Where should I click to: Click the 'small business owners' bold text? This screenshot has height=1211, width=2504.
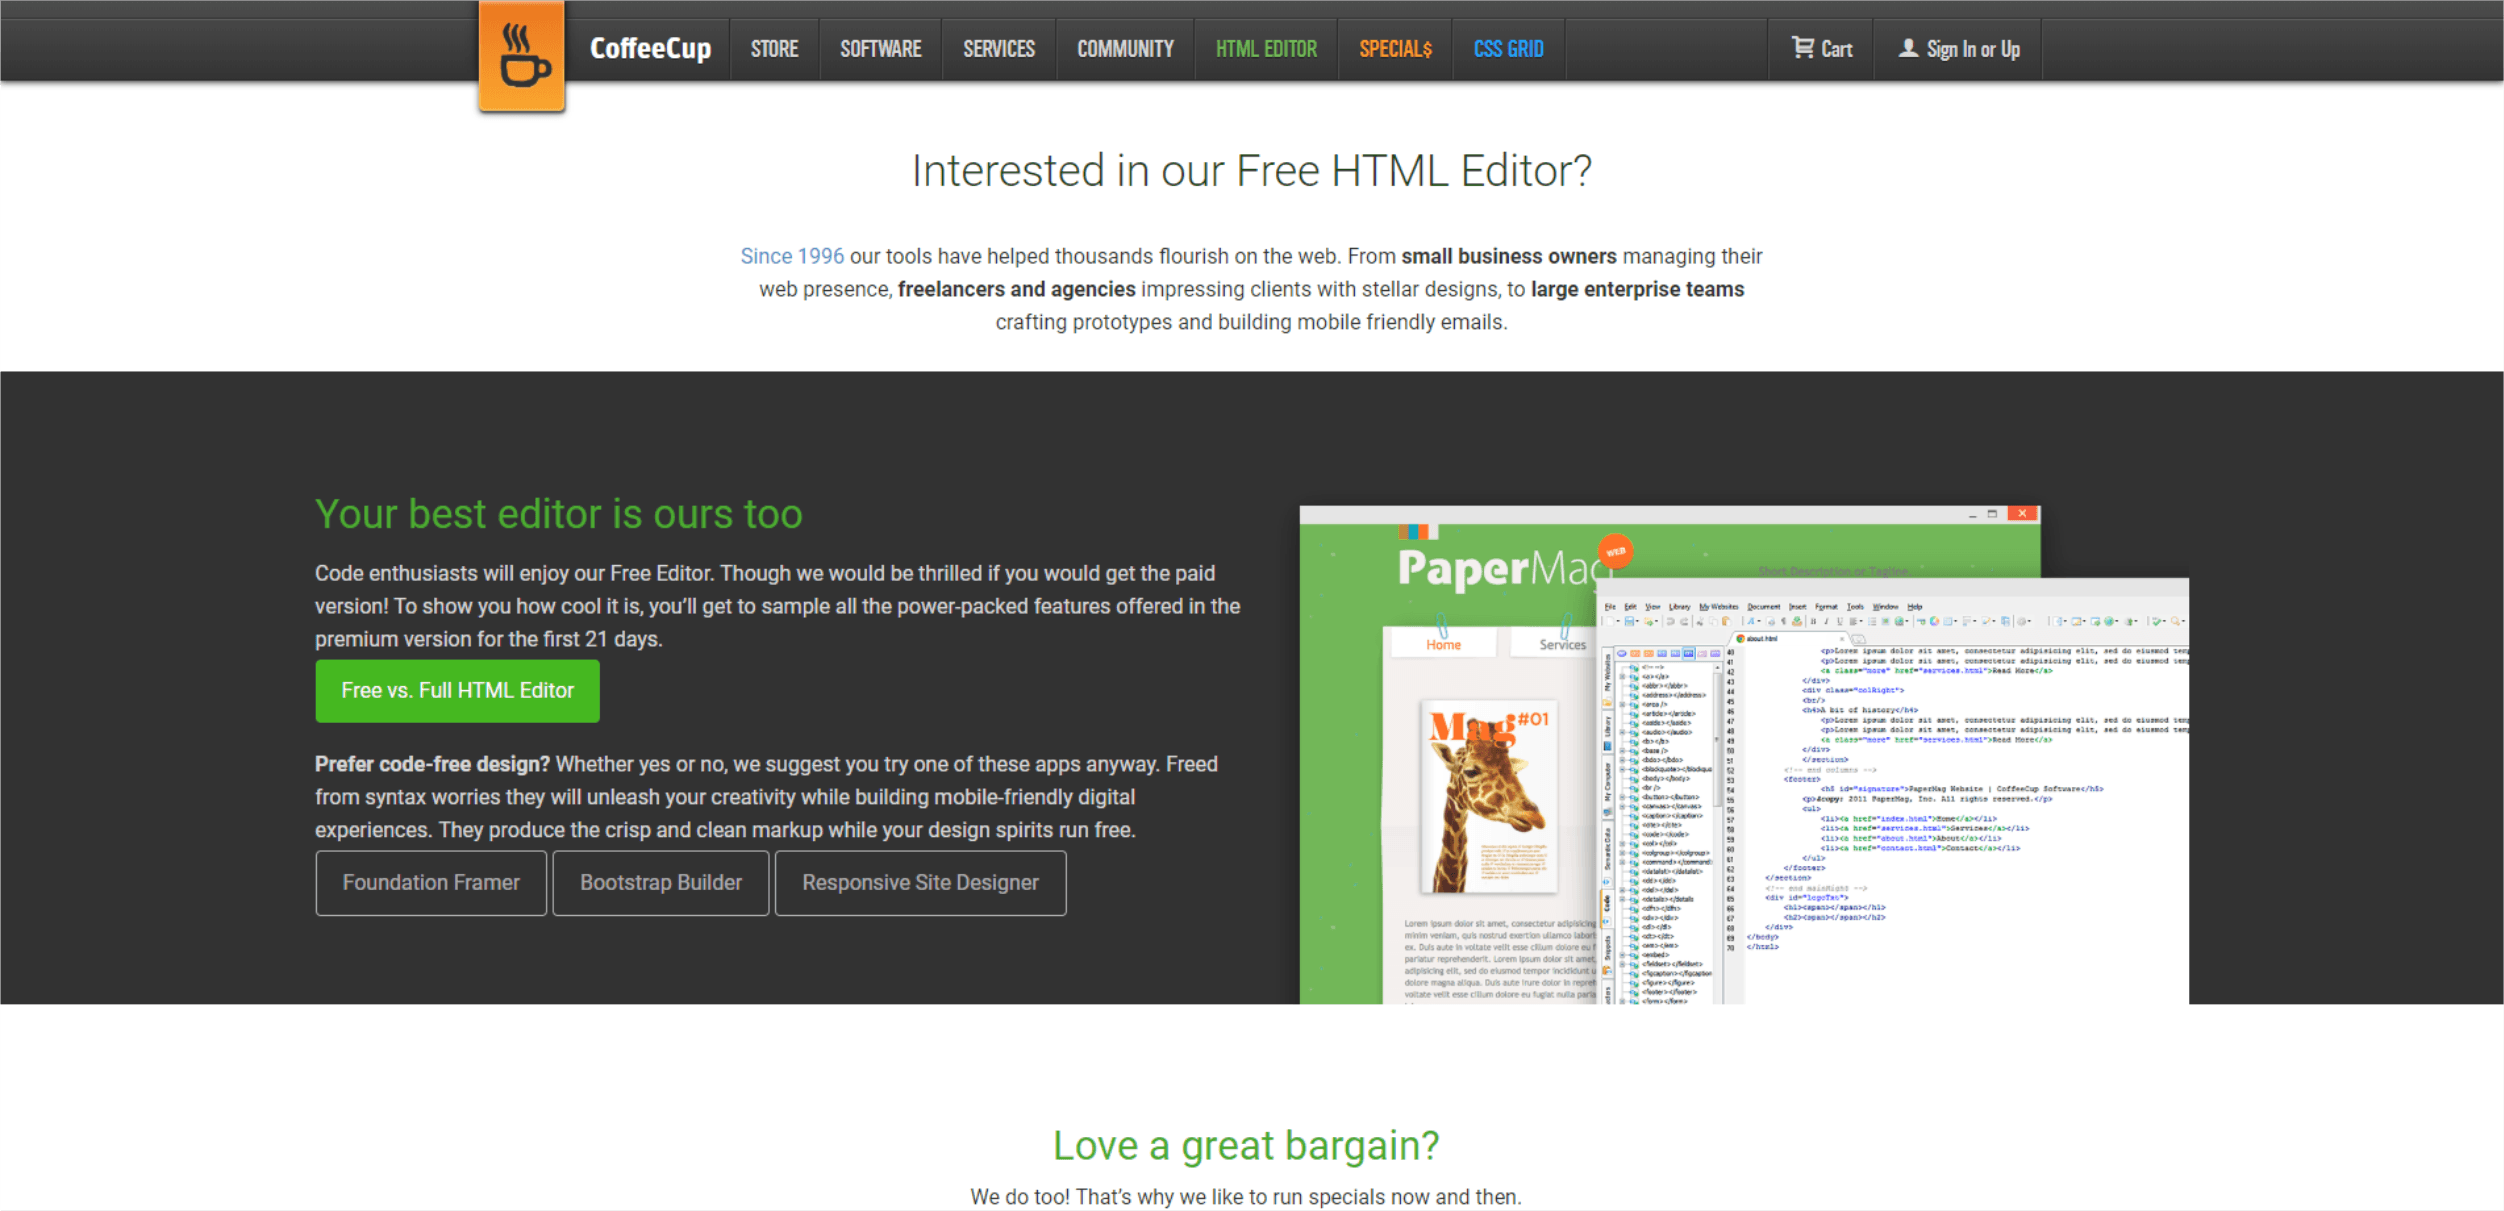(1508, 256)
